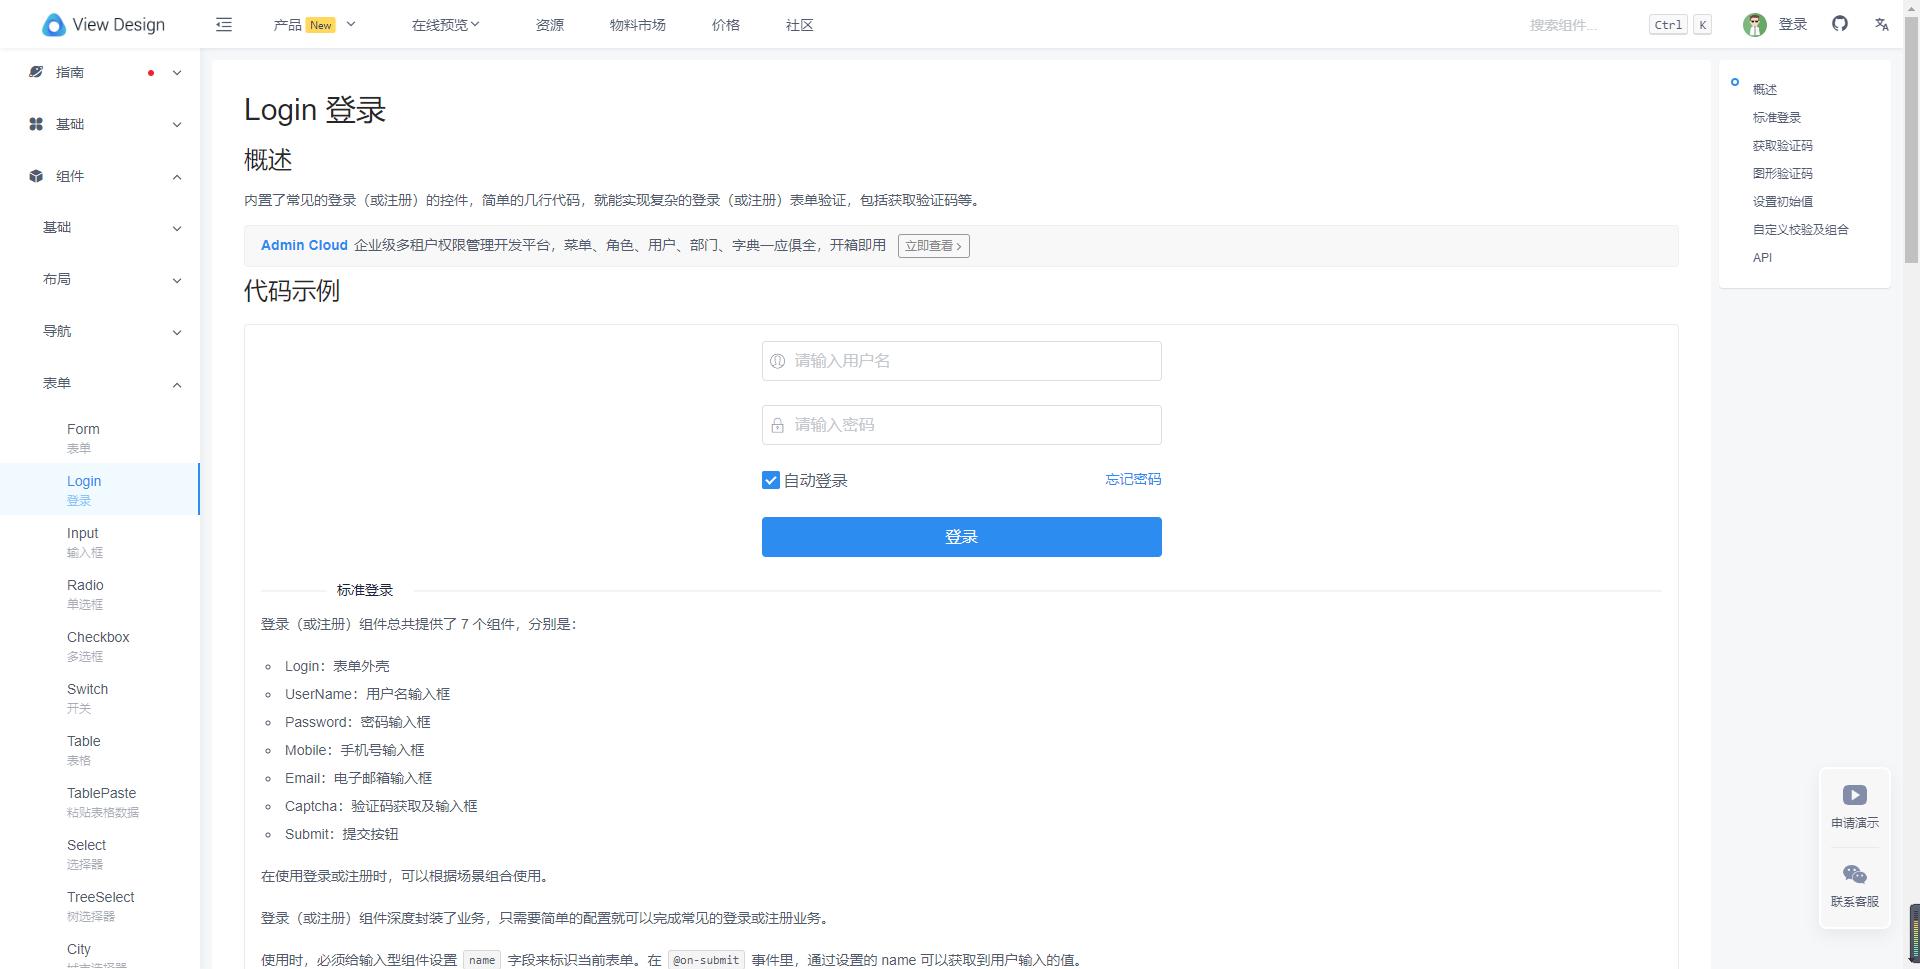
Task: Click inside the 请输入用户名 input field
Action: tap(961, 361)
